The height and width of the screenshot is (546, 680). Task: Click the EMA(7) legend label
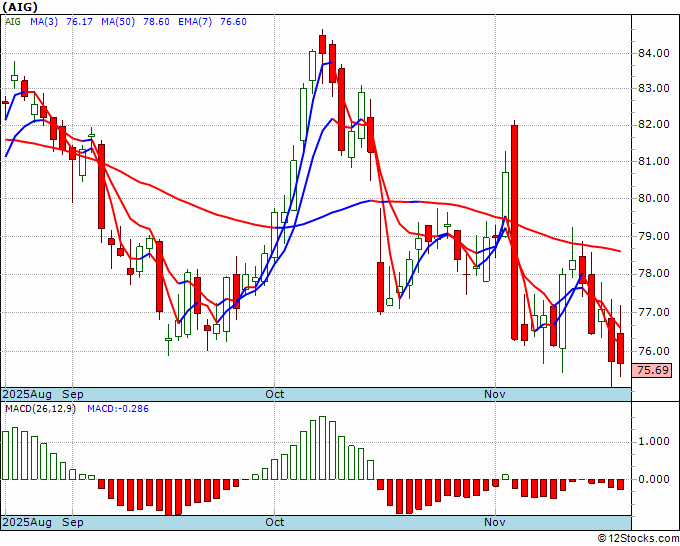195,22
